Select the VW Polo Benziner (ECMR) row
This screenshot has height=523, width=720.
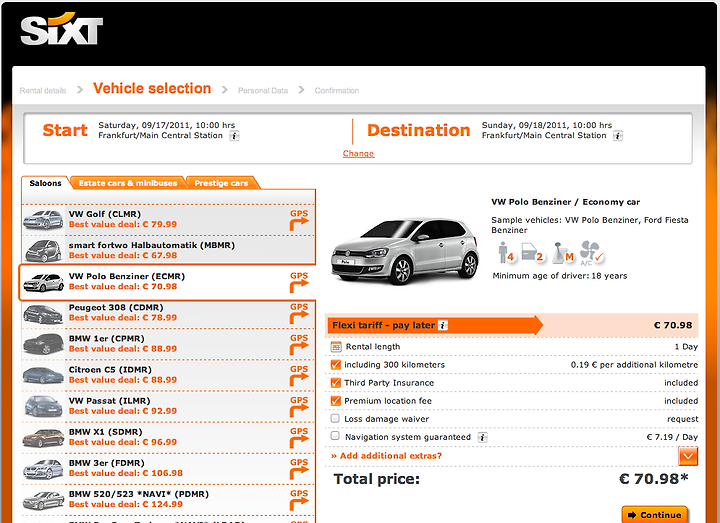click(167, 282)
